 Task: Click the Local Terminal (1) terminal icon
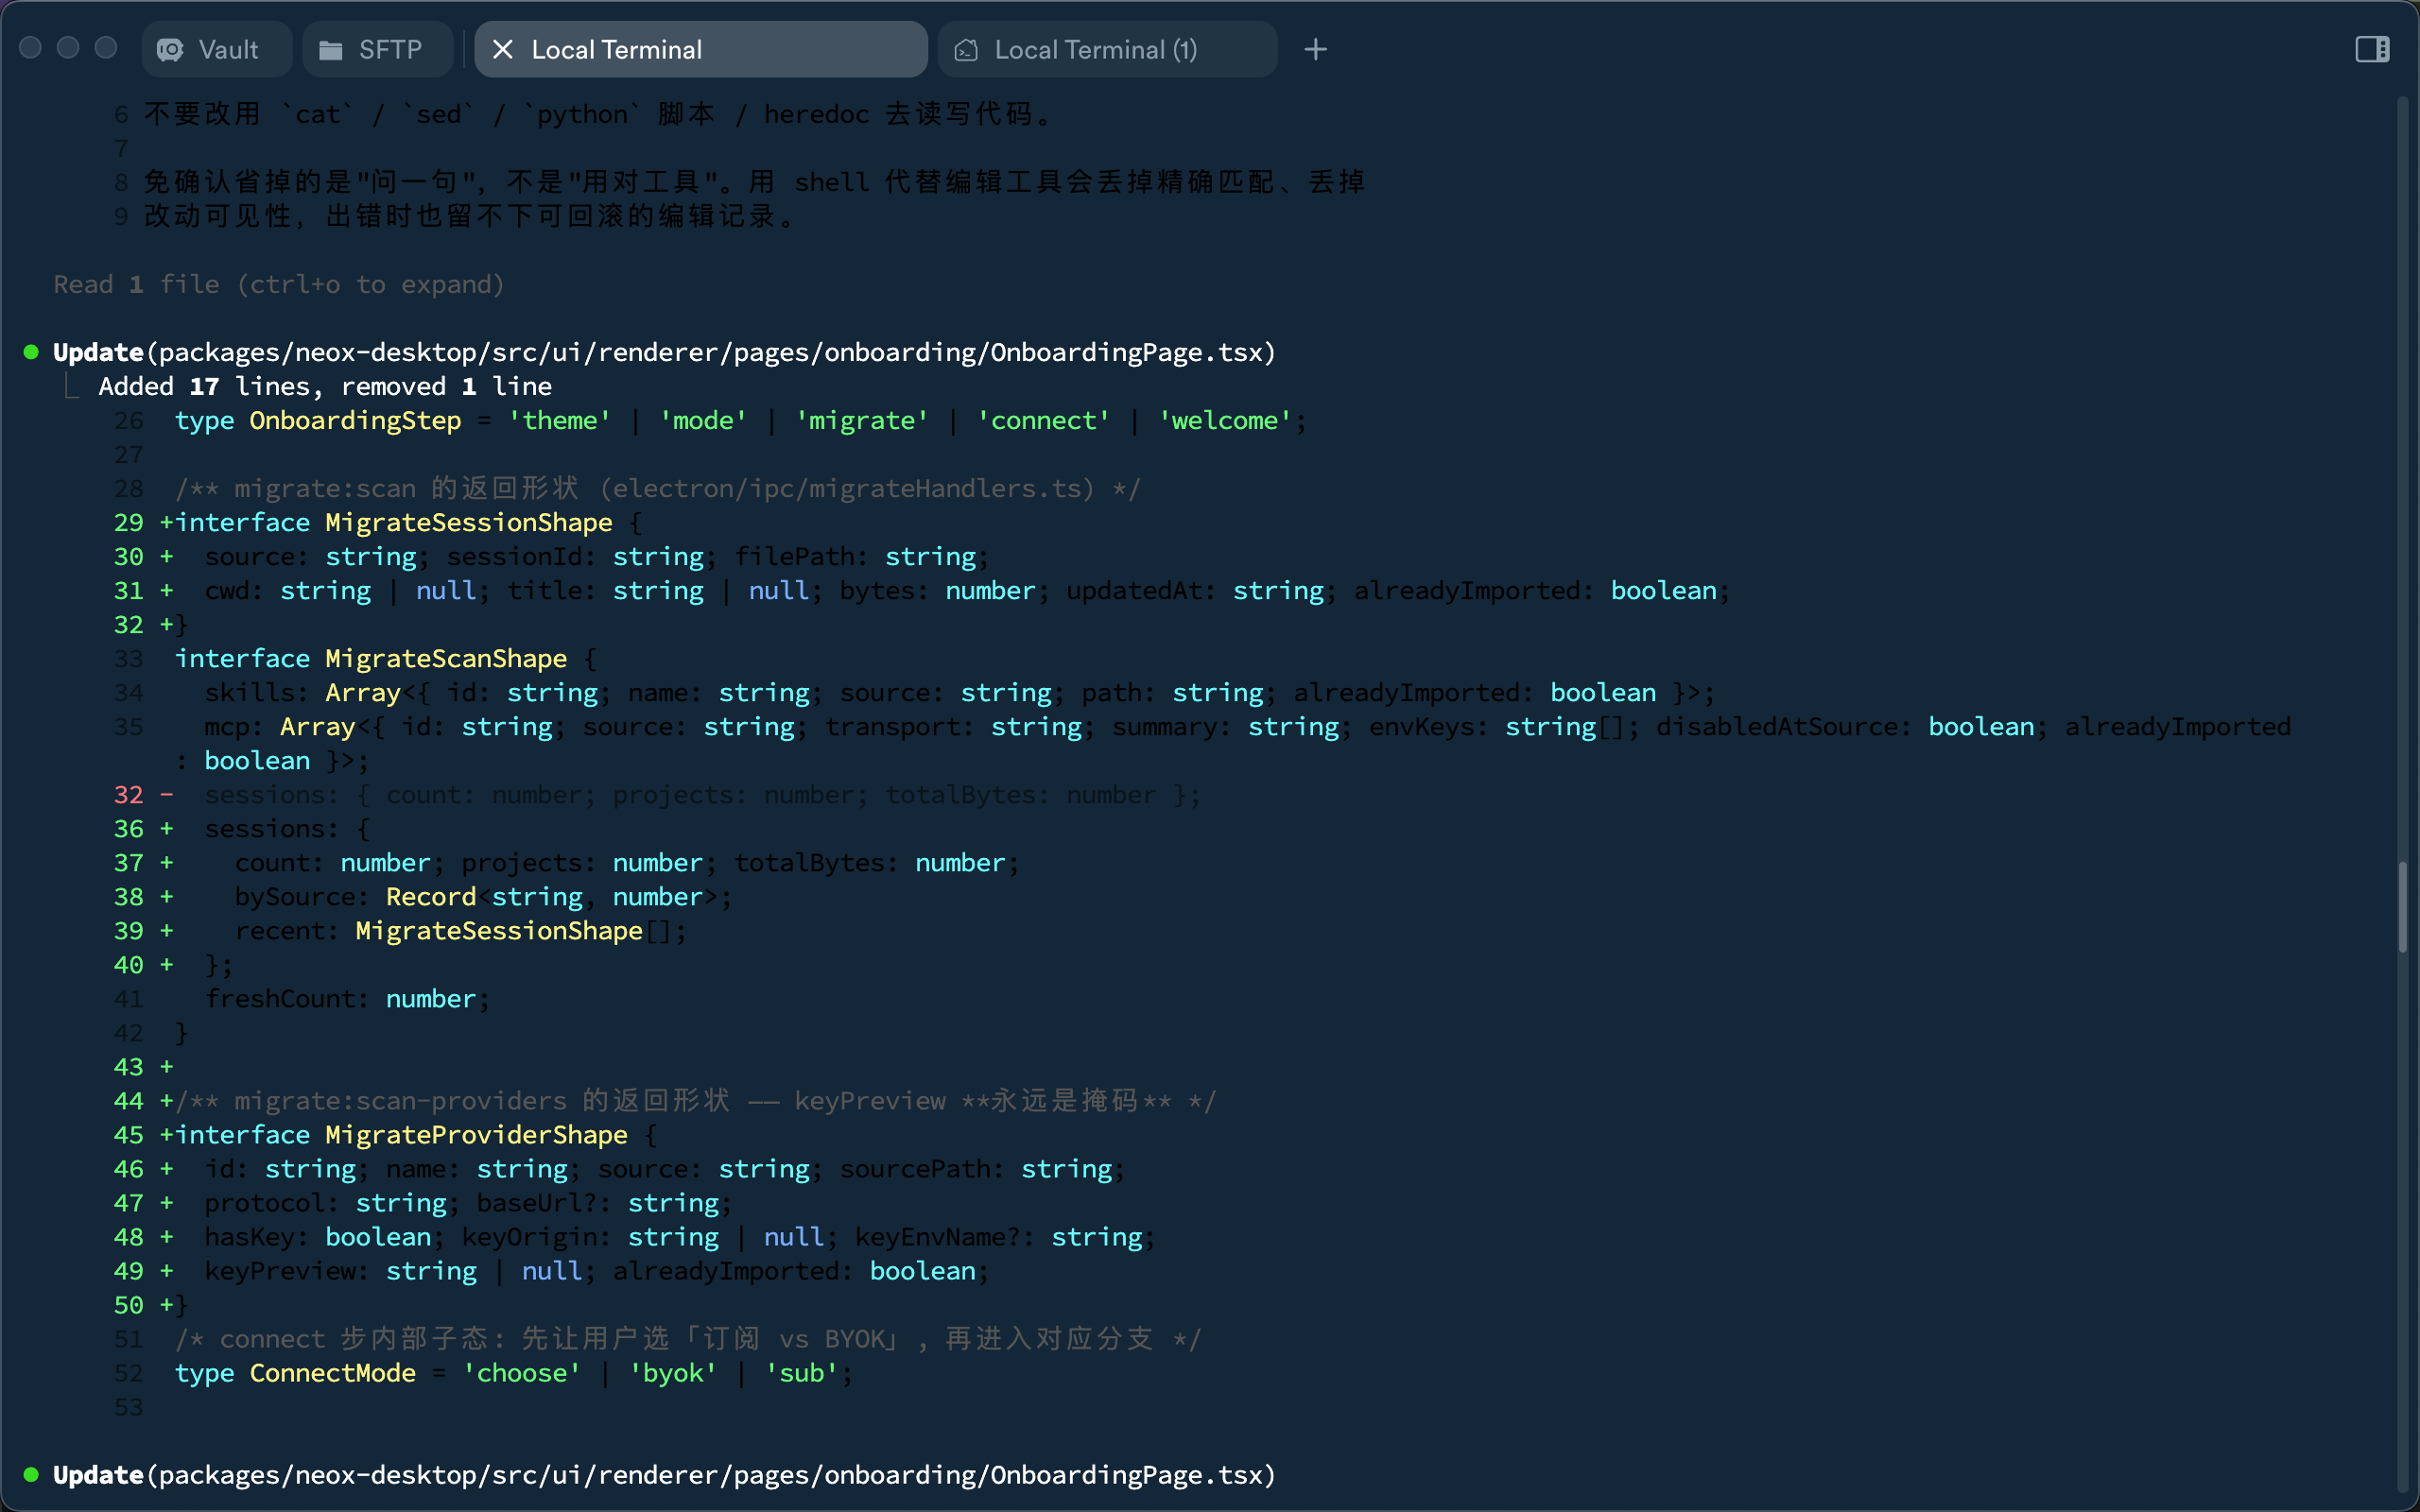coord(966,49)
